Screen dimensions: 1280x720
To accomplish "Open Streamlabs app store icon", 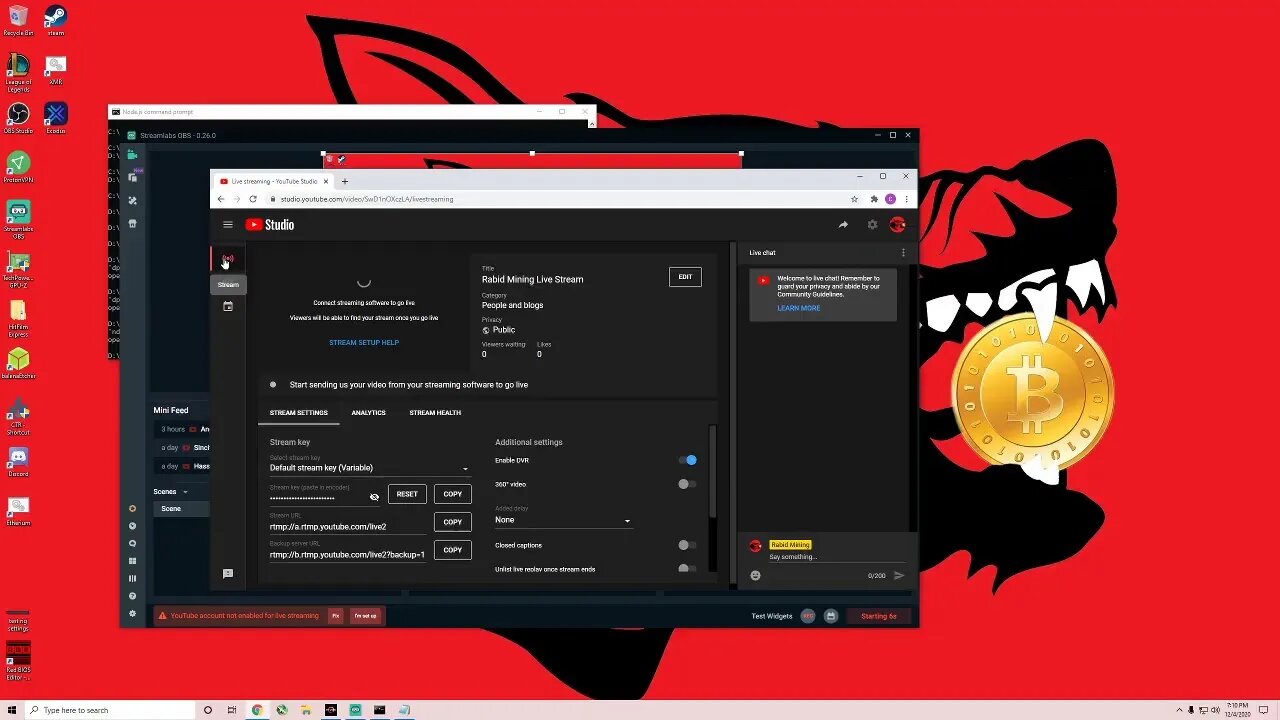I will [132, 223].
